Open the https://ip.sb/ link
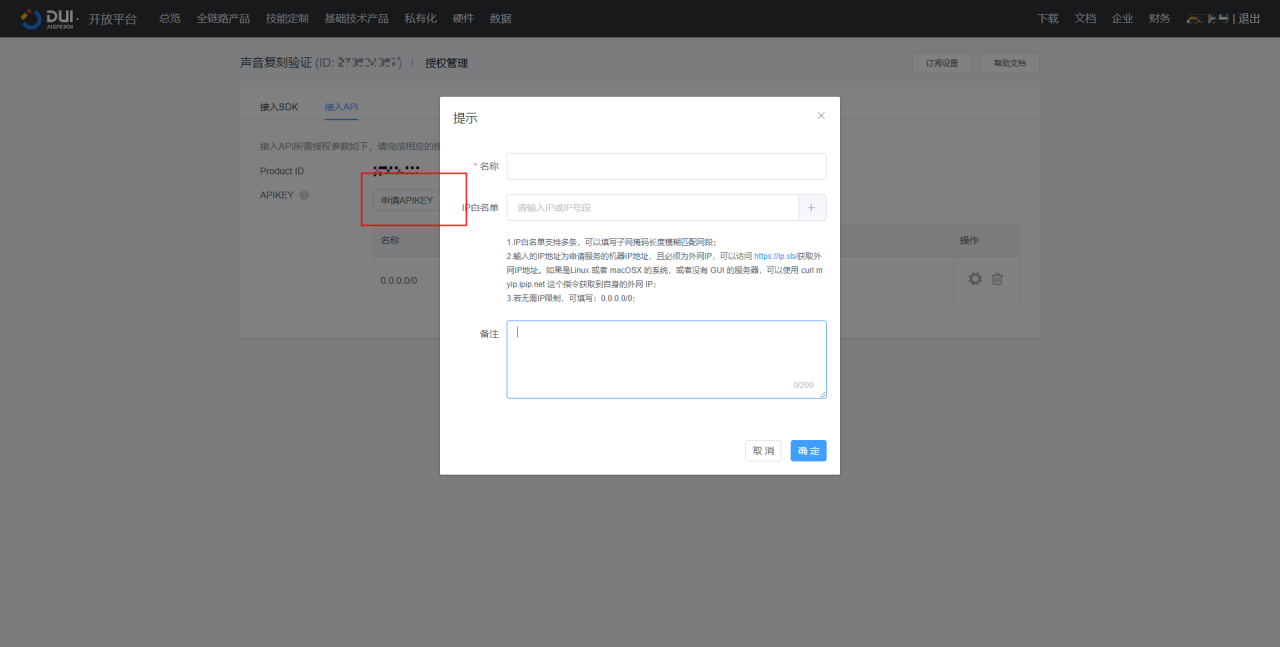The width and height of the screenshot is (1280, 647). point(774,257)
